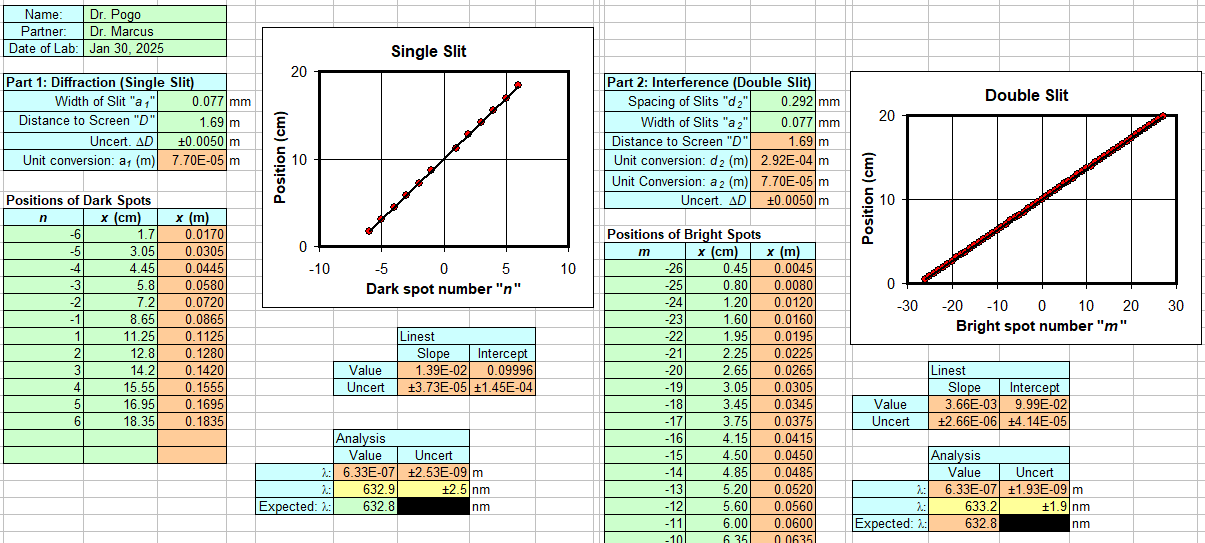Click the intercept value 9.99E-02 cell
Image resolution: width=1205 pixels, height=543 pixels.
1034,404
